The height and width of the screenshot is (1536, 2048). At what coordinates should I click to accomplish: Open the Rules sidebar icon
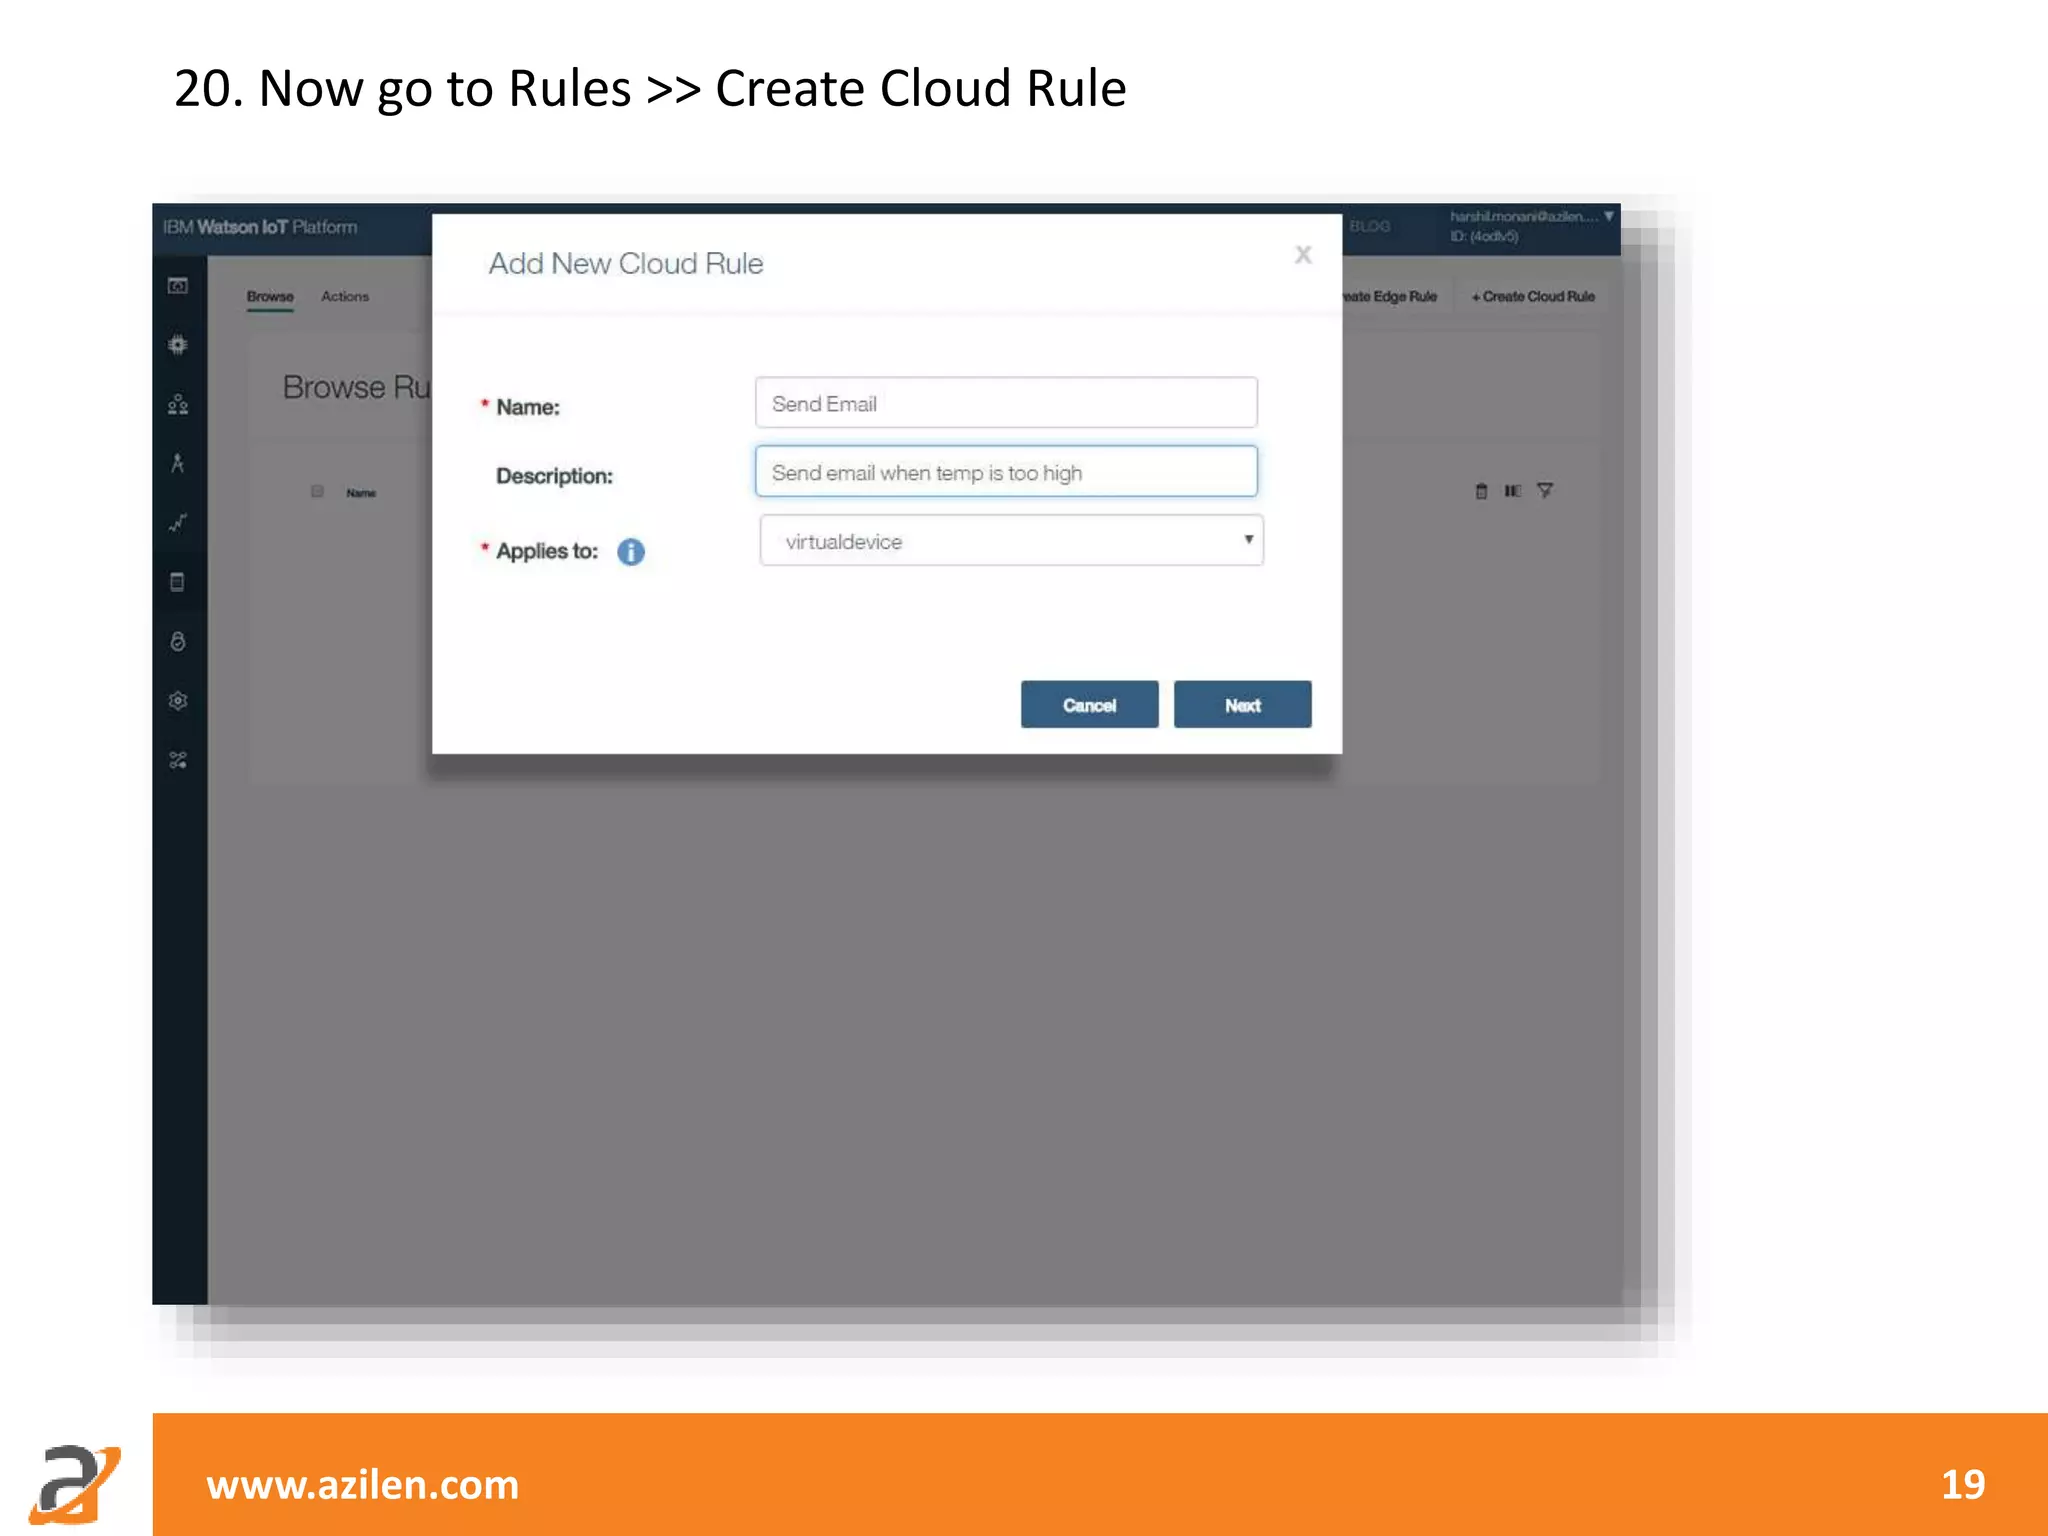pos(178,582)
